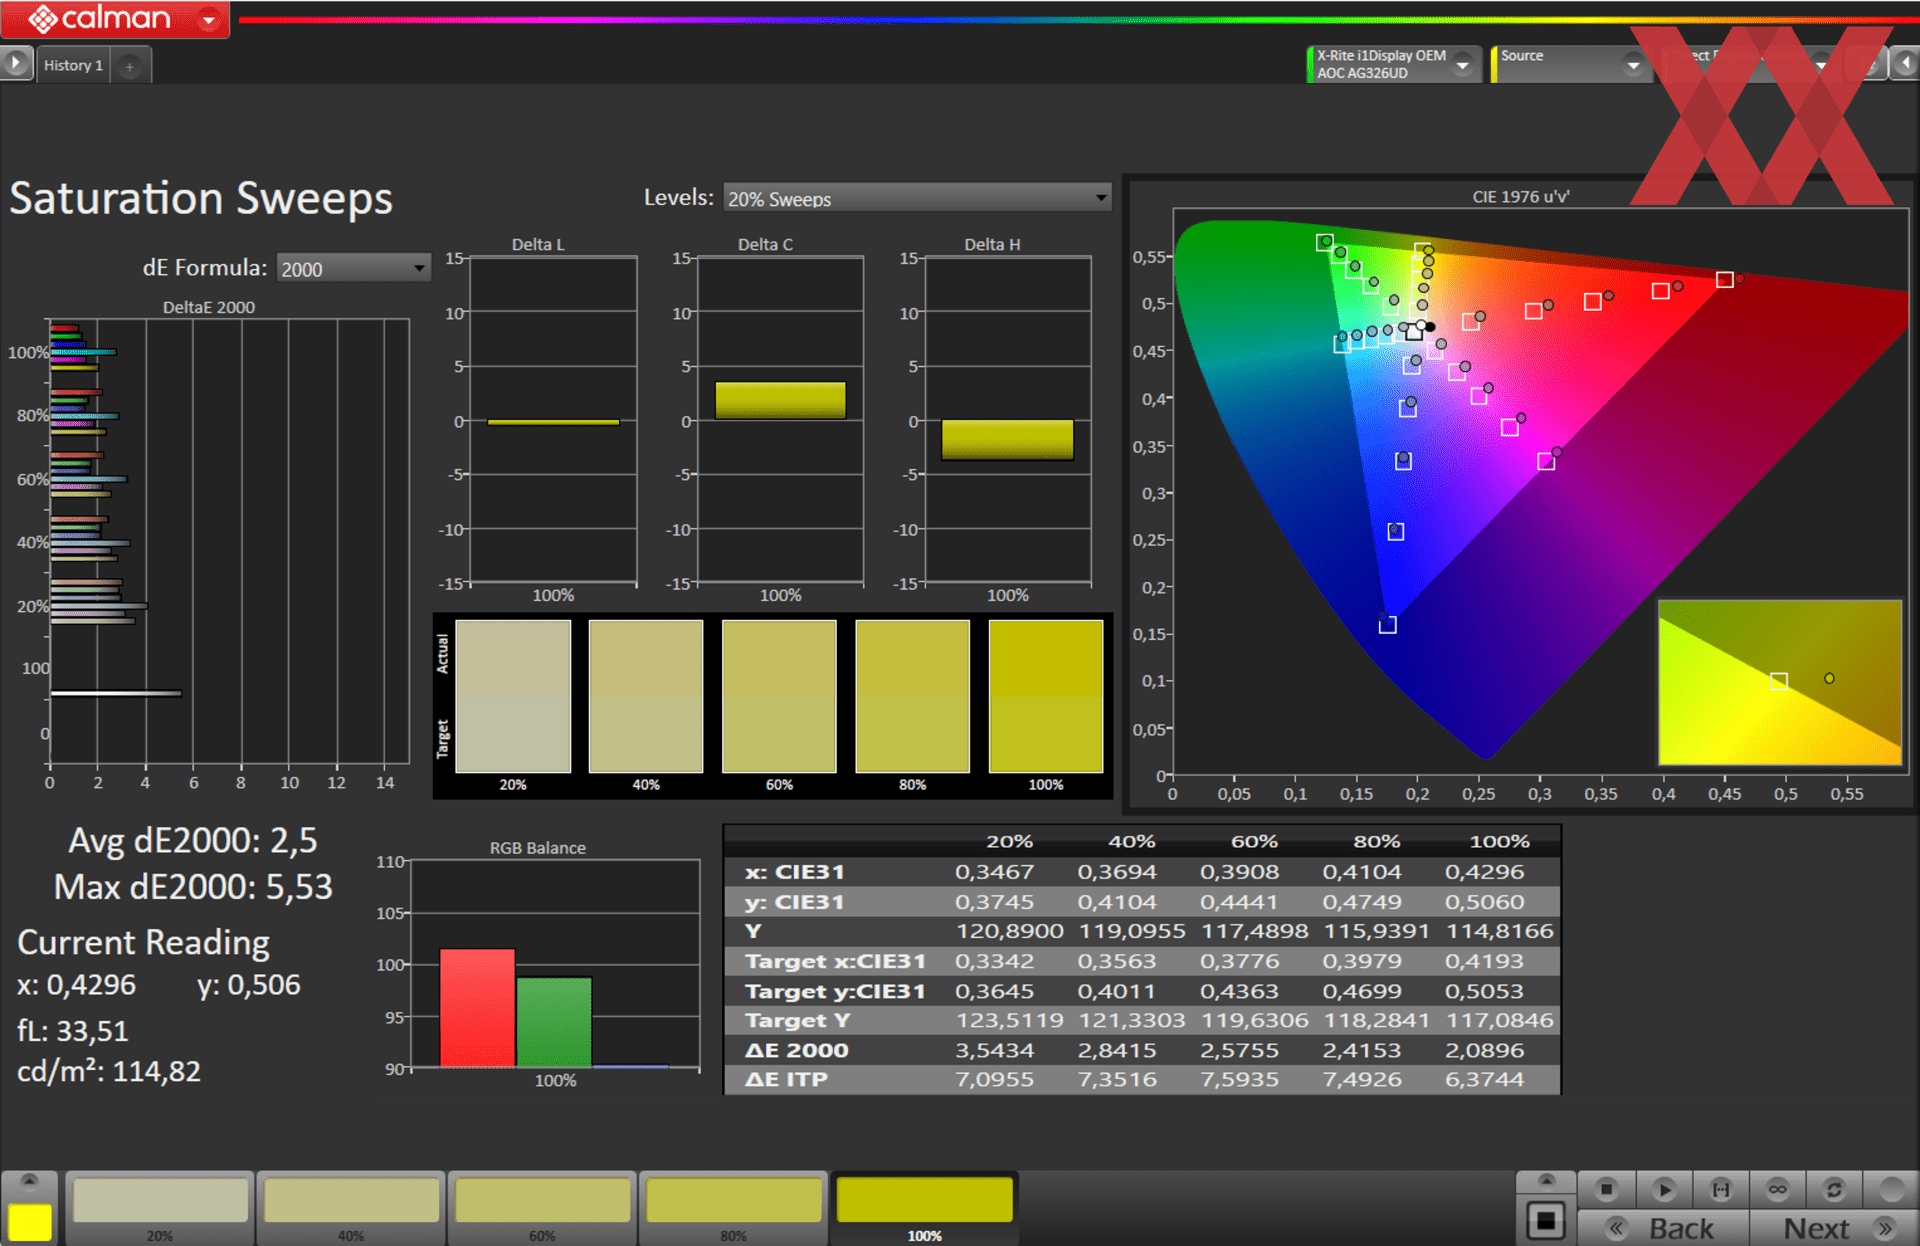Click the white 100 bar in DeltaE 2000 chart
The image size is (1920, 1246).
click(x=116, y=692)
